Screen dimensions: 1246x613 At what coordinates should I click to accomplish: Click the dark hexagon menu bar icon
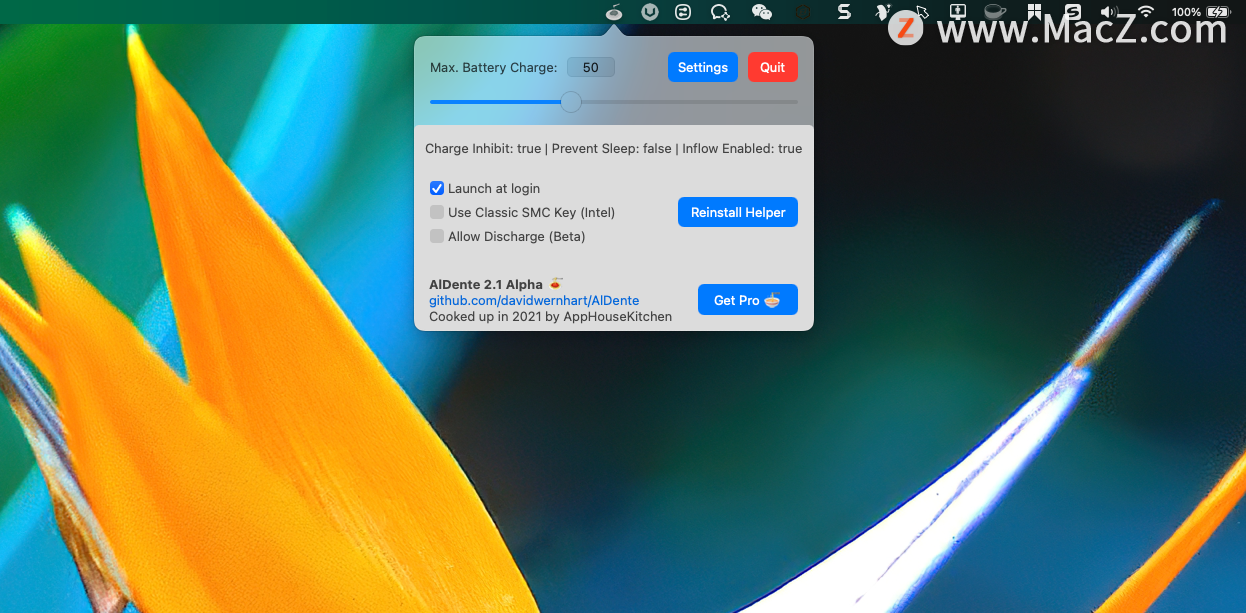coord(801,12)
